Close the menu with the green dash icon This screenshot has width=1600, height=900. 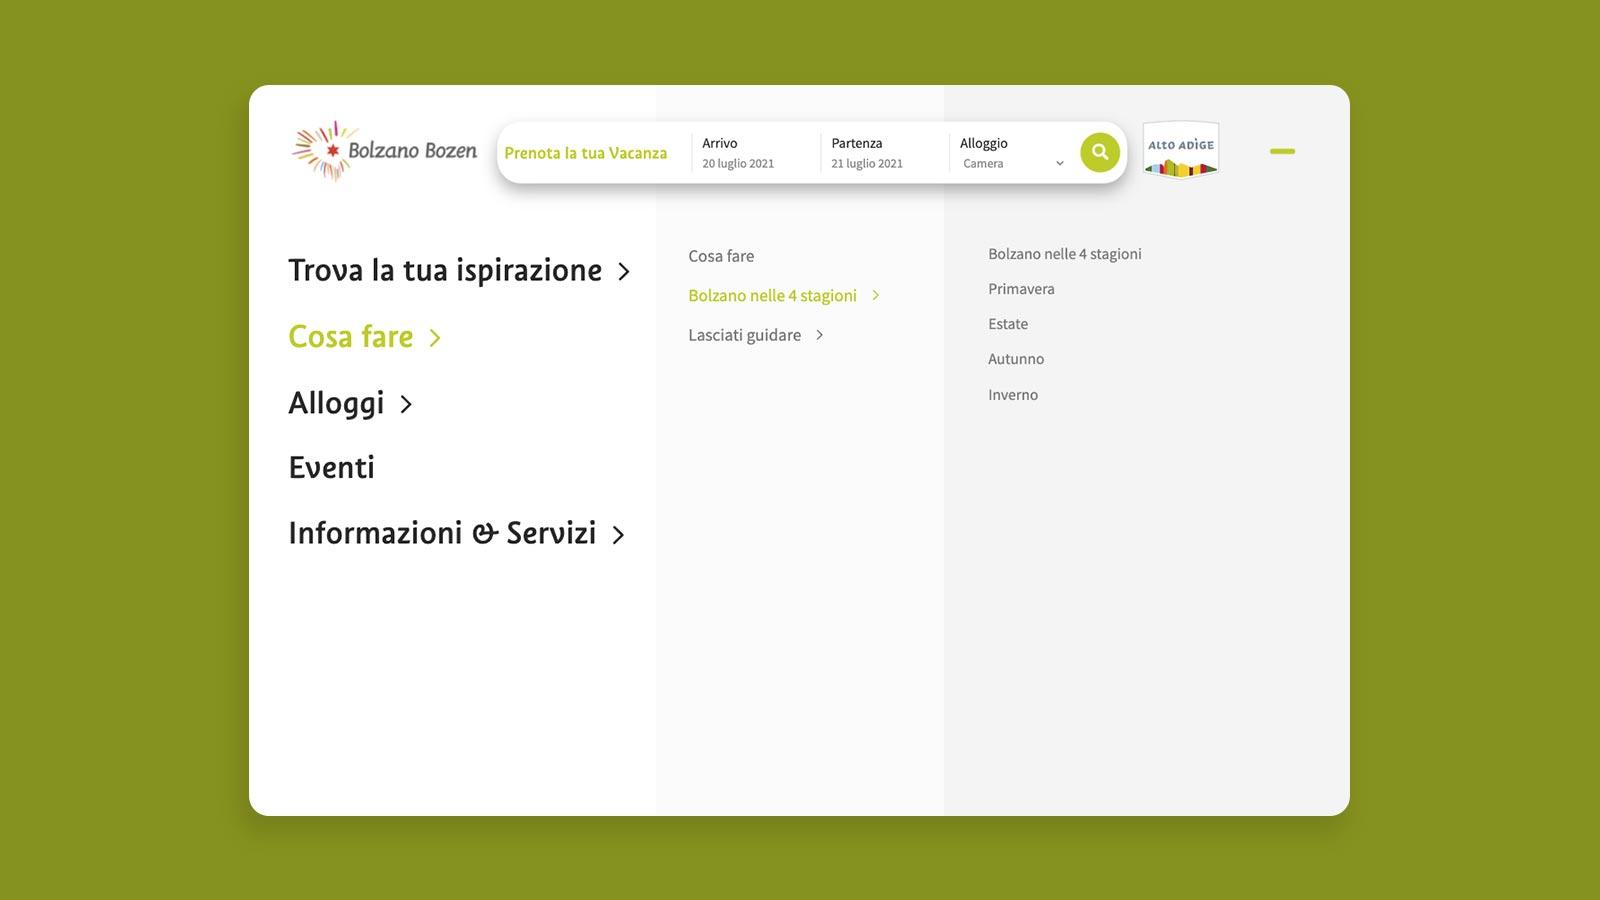(1282, 151)
